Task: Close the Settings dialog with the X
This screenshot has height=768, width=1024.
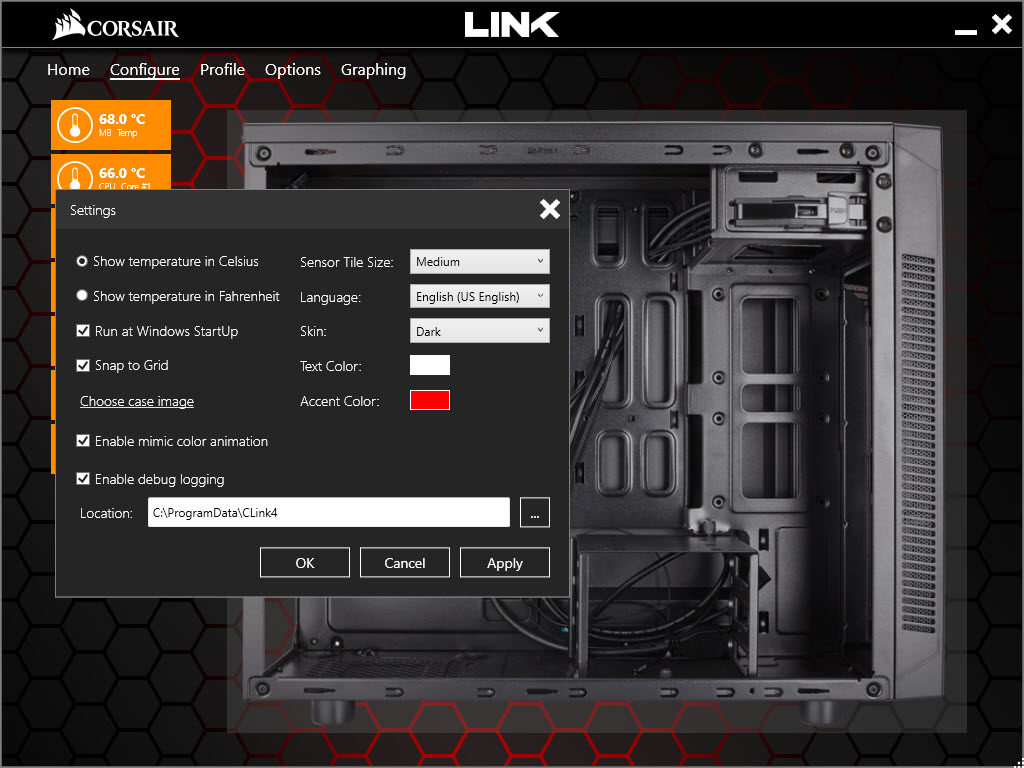Action: (550, 209)
